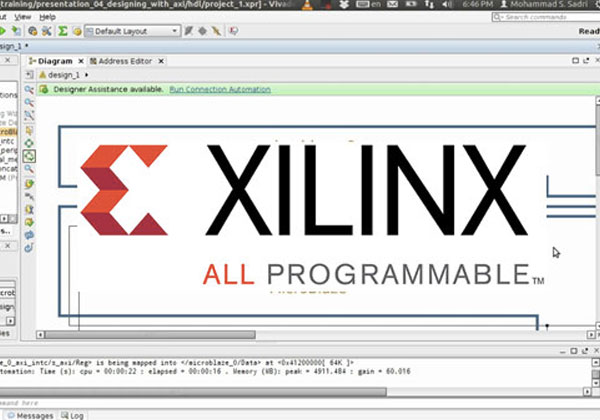Click the green diamond icon in diagram toolbar
Viewport: 600px width, 420px height.
tap(29, 143)
